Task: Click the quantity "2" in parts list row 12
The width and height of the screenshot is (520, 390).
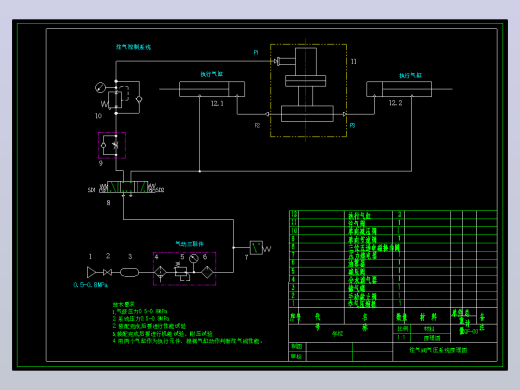Action: [399, 215]
